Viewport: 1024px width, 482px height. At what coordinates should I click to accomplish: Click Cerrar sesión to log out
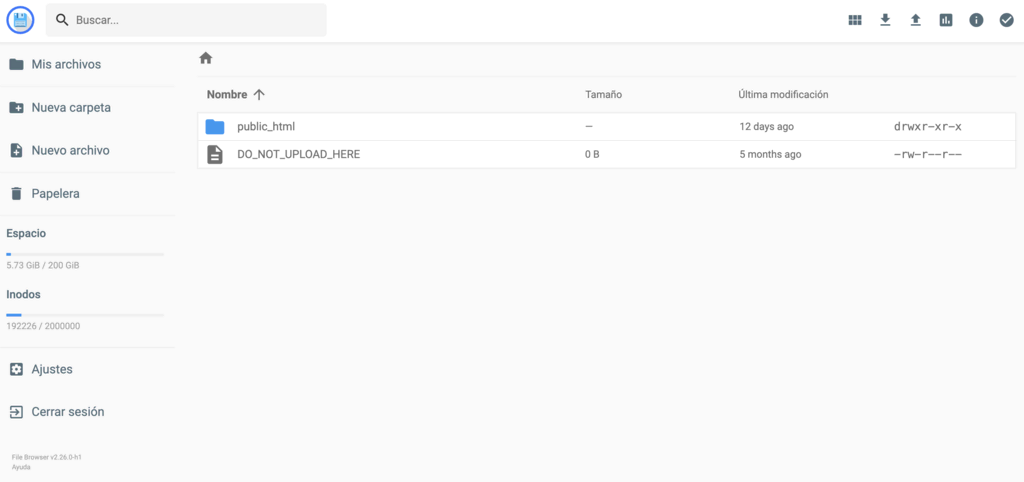67,411
